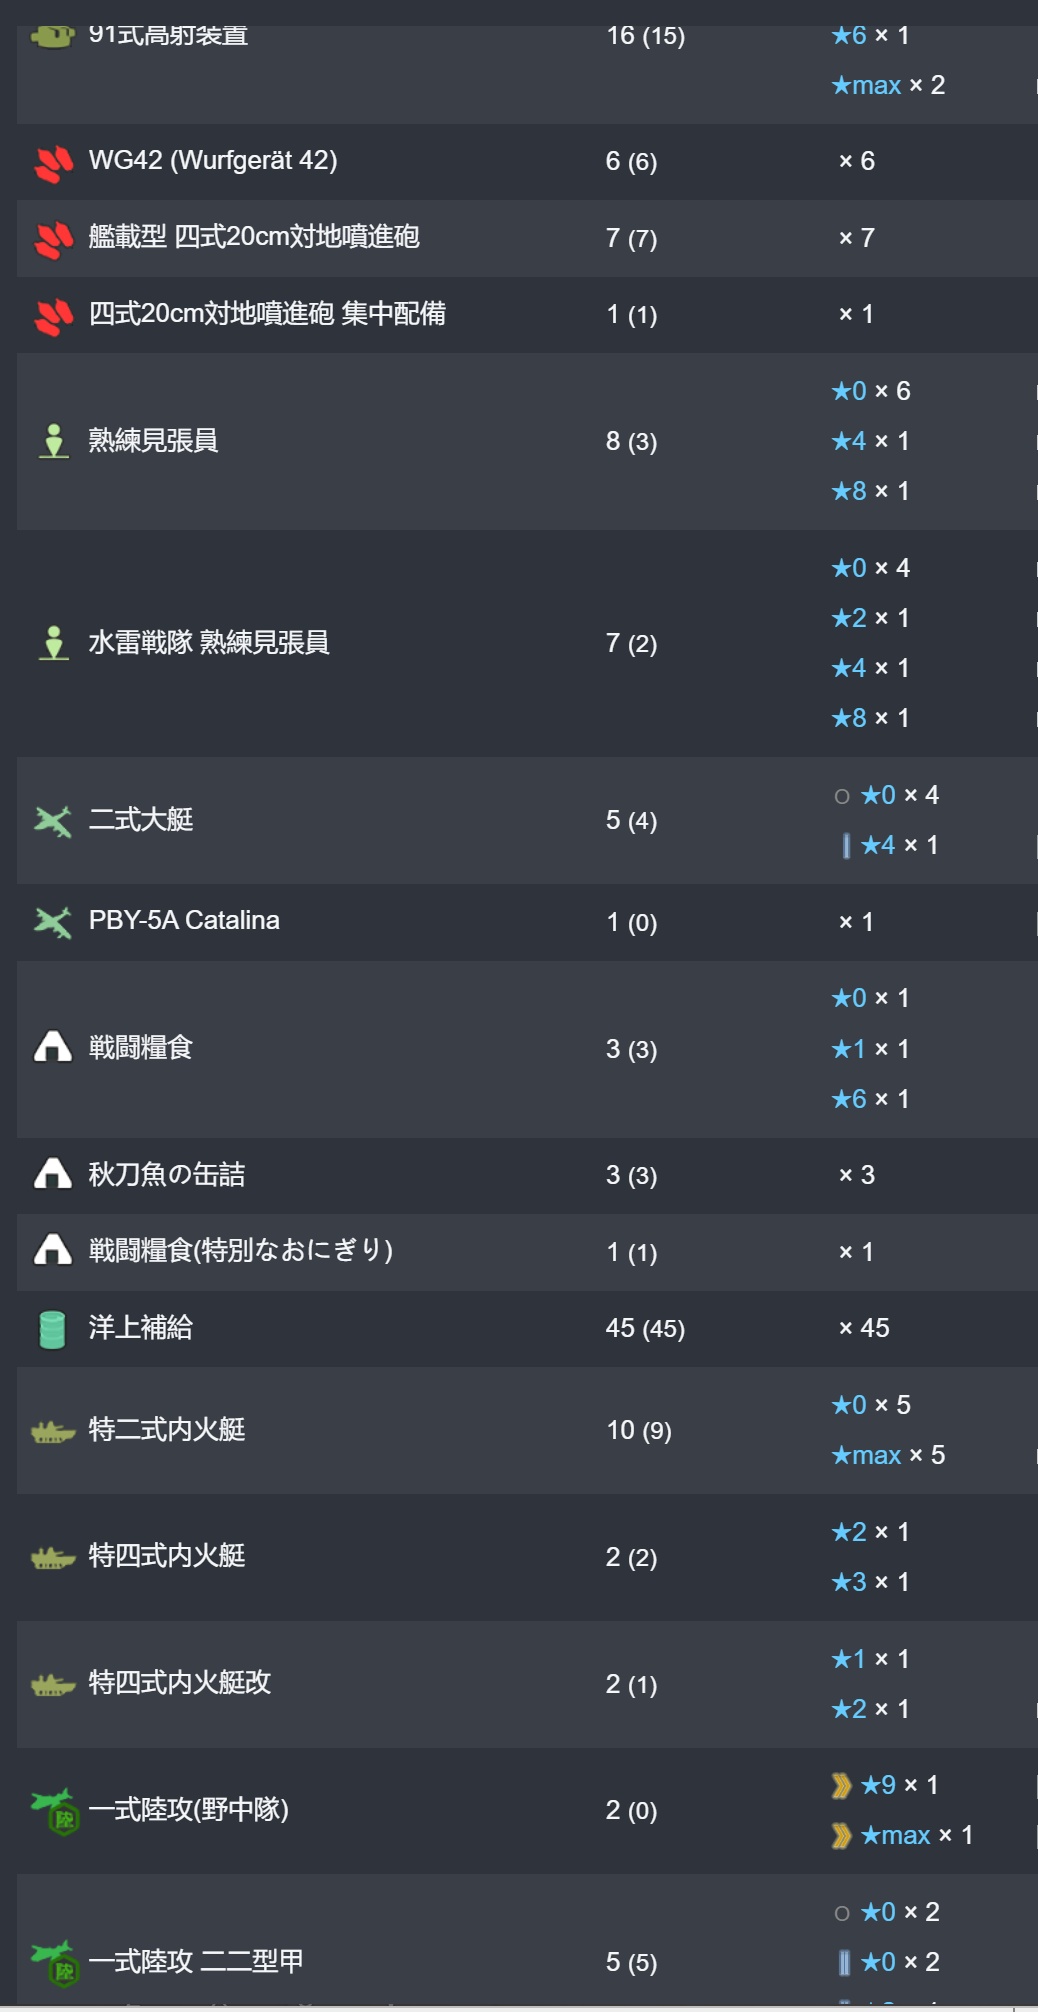
Task: Select the 艦載型 四式20cm対地噴進砲 row name
Action: (x=254, y=237)
